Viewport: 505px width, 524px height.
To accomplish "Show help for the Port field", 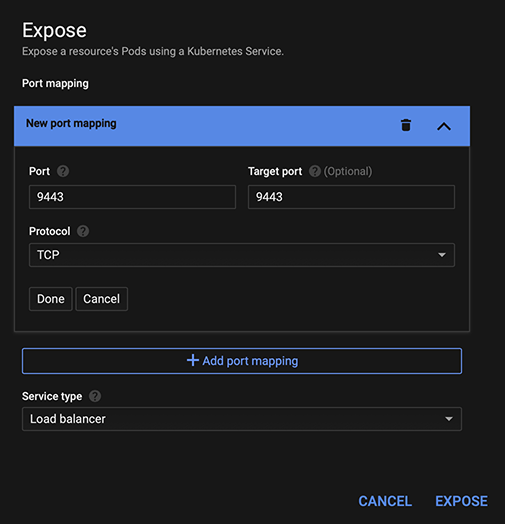I will click(x=63, y=171).
